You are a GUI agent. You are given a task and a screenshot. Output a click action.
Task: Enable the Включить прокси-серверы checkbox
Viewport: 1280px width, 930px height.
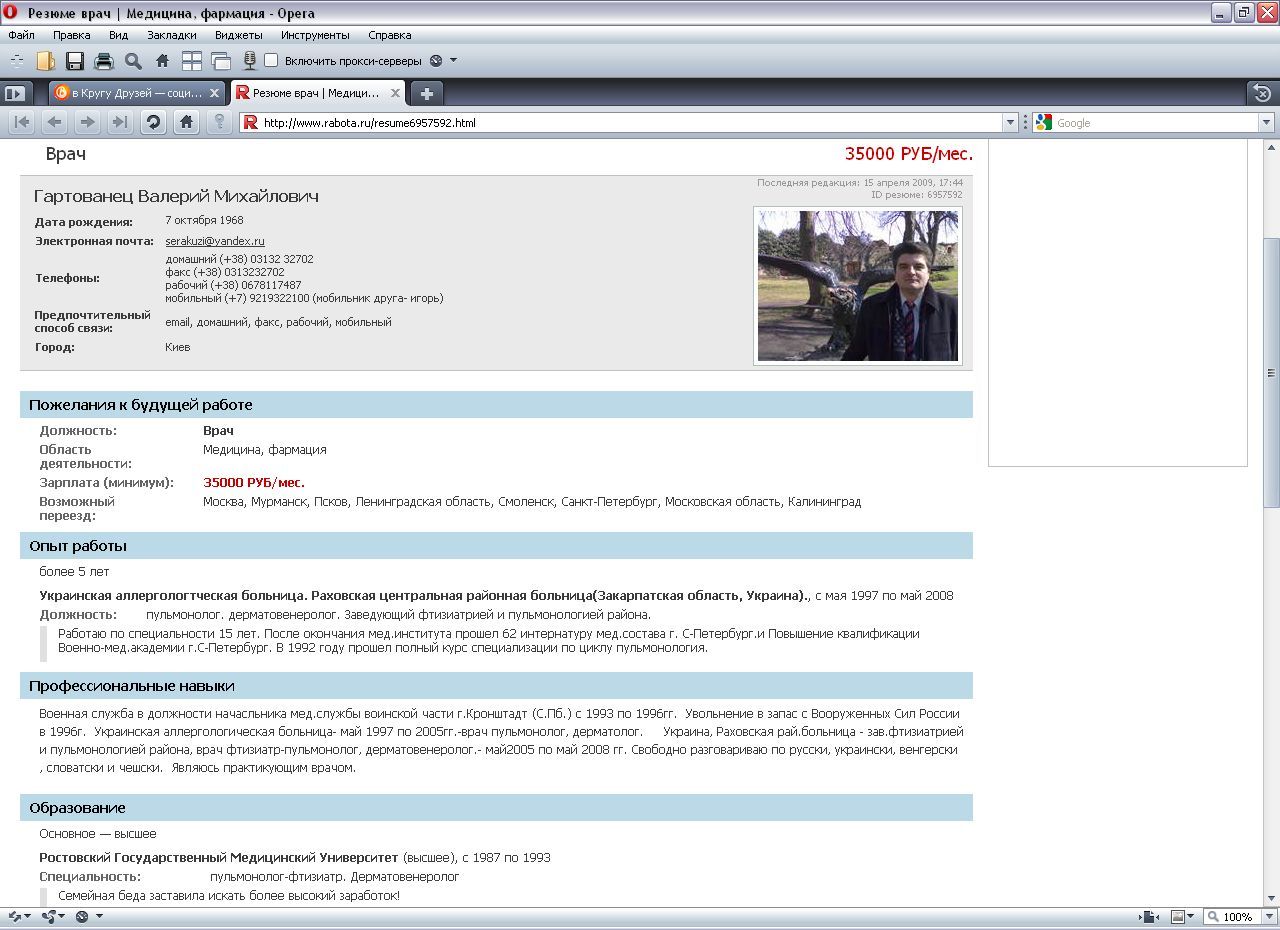pyautogui.click(x=271, y=61)
